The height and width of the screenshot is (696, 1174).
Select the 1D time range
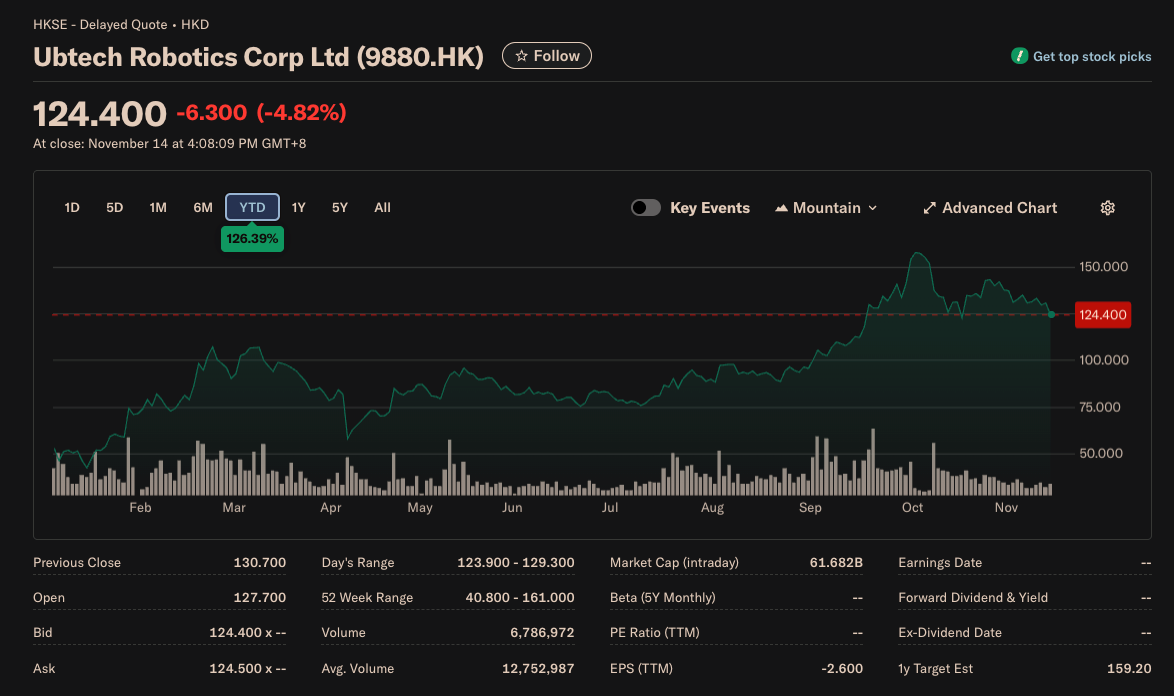72,208
